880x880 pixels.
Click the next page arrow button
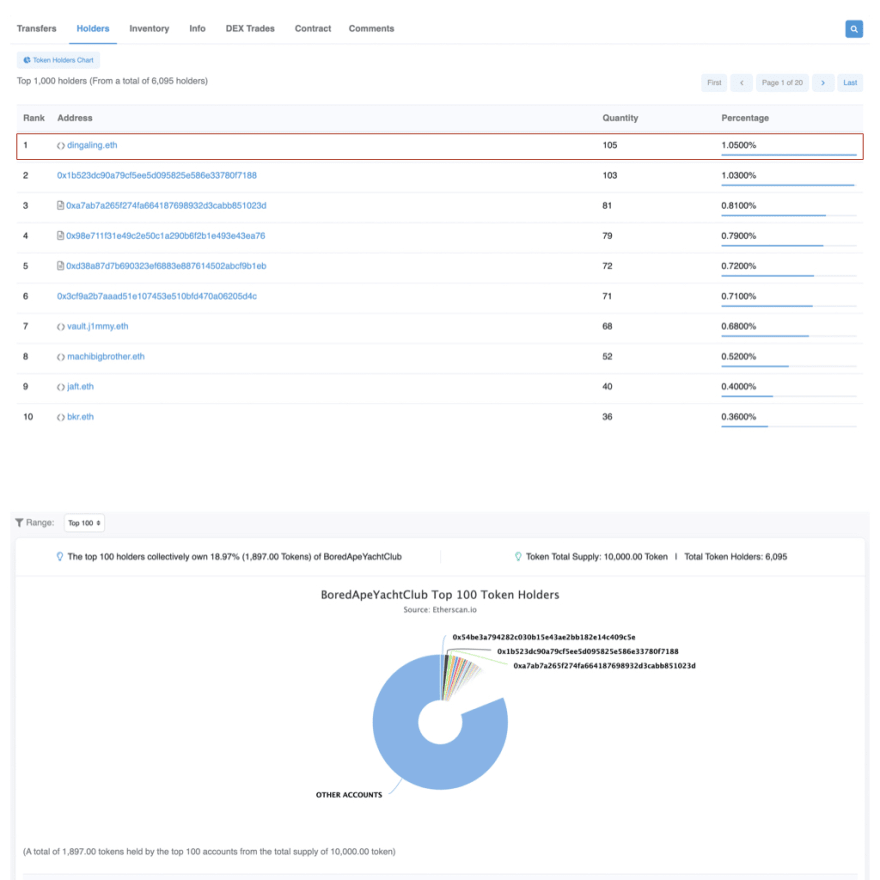click(823, 82)
